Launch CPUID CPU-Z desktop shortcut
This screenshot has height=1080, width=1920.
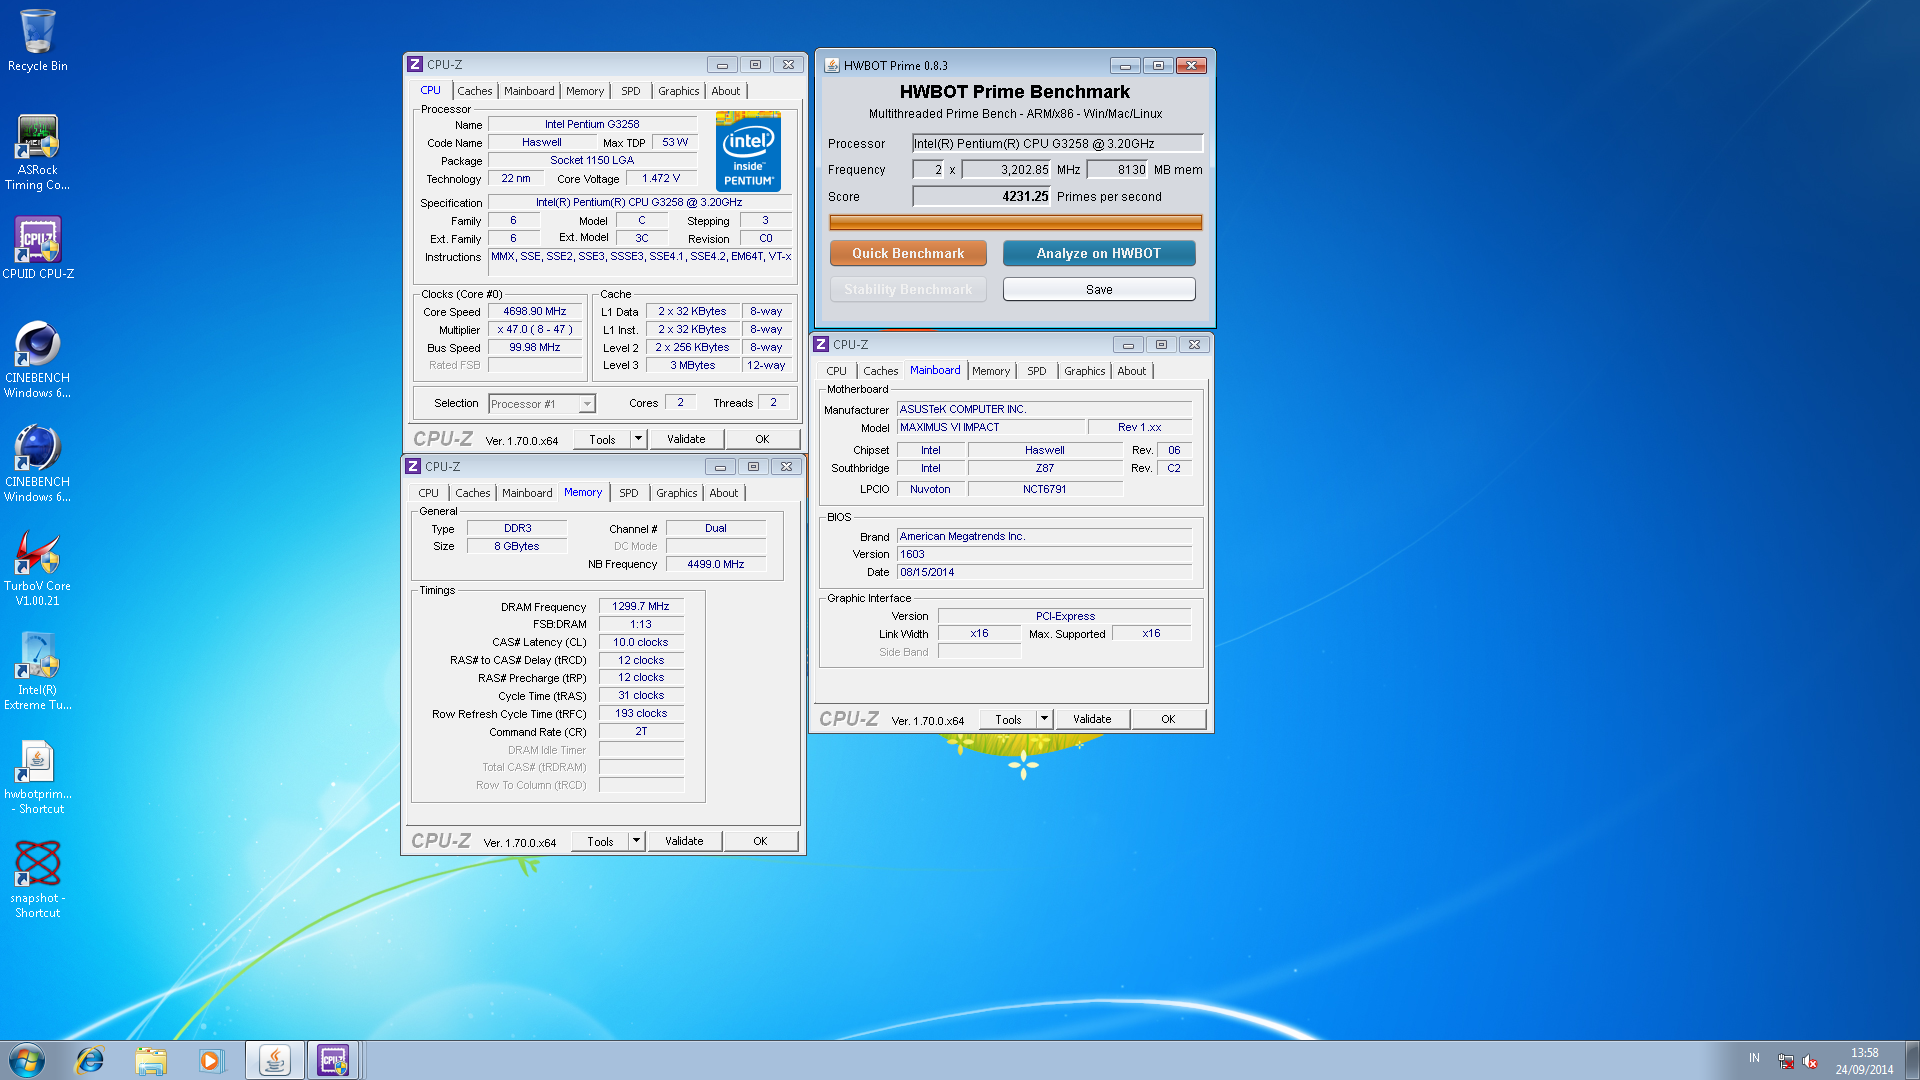coord(37,248)
